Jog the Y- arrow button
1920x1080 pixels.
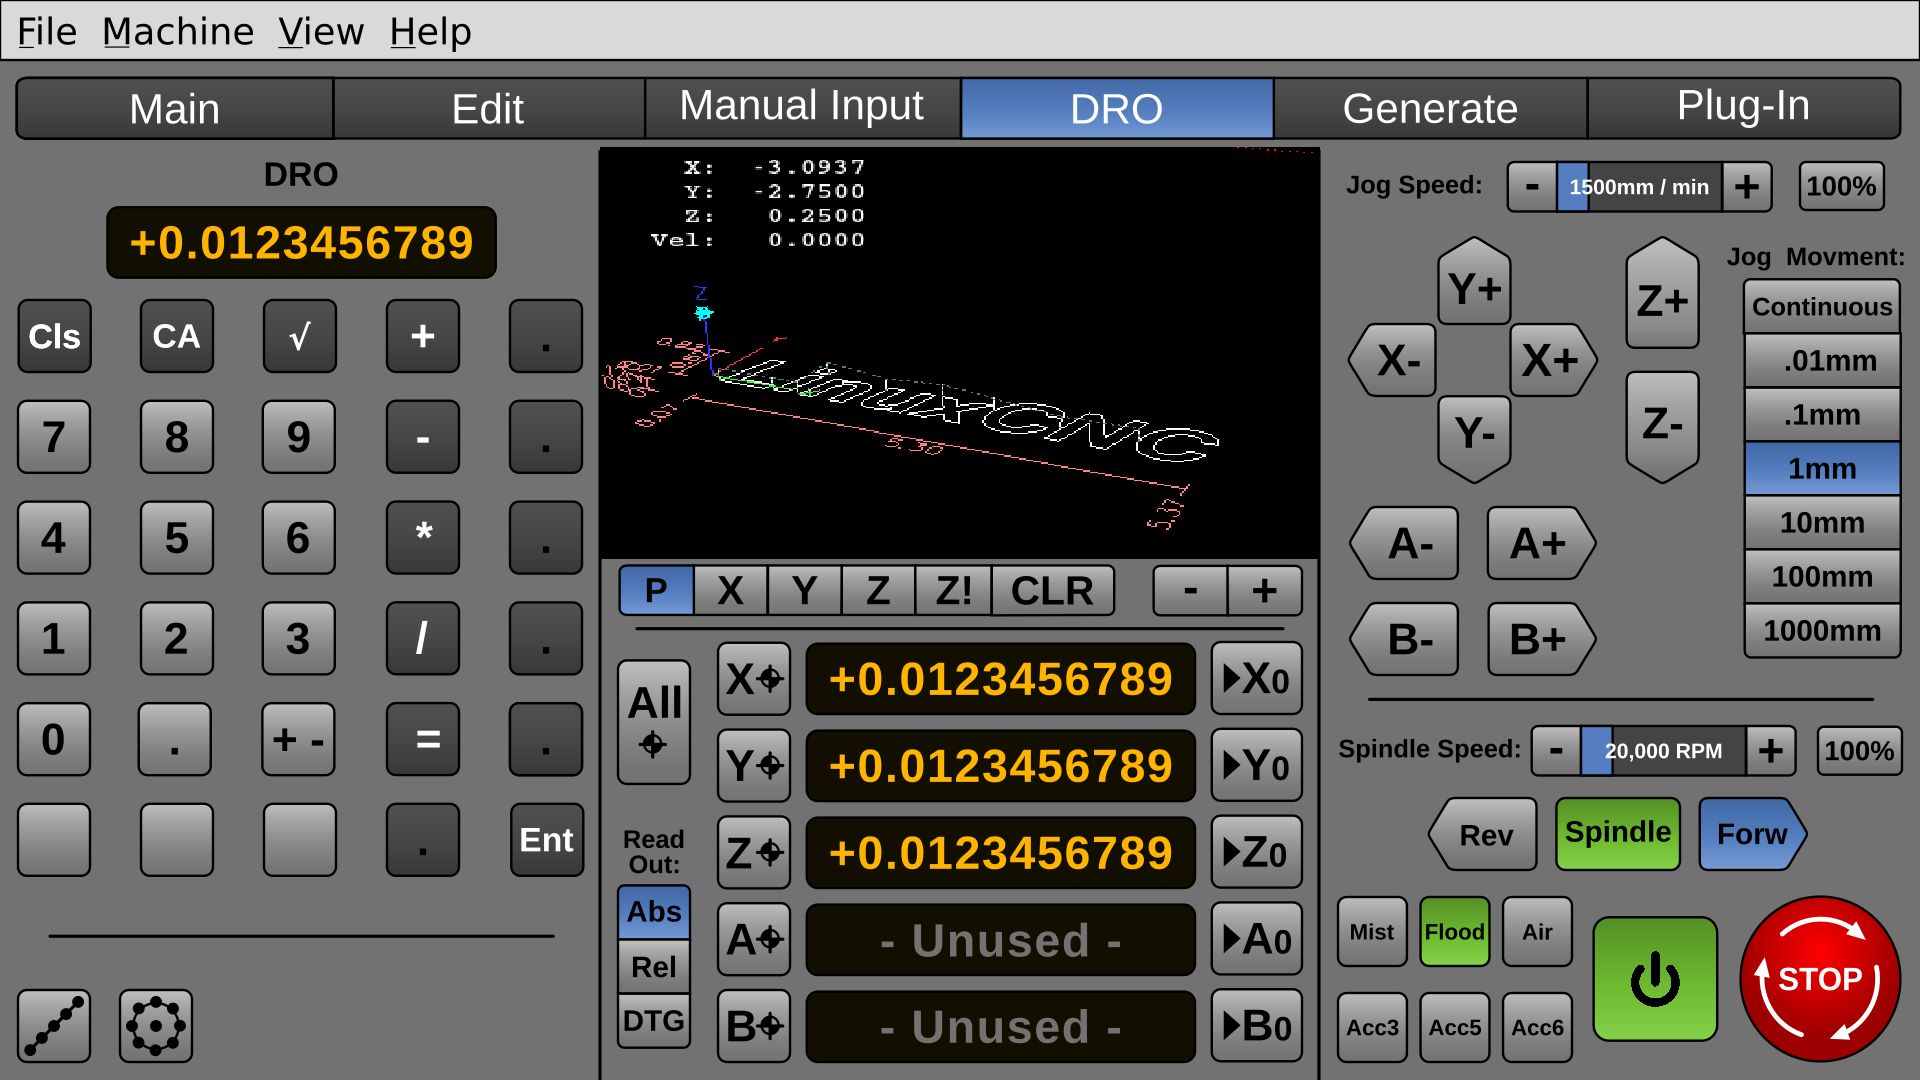[1474, 438]
